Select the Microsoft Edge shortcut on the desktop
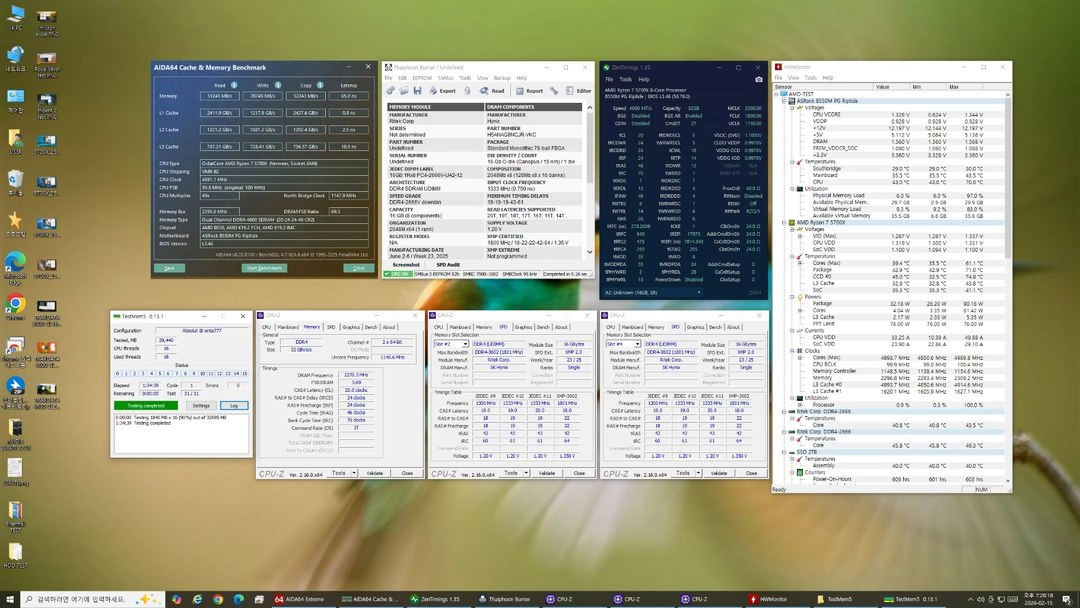 [x=15, y=267]
